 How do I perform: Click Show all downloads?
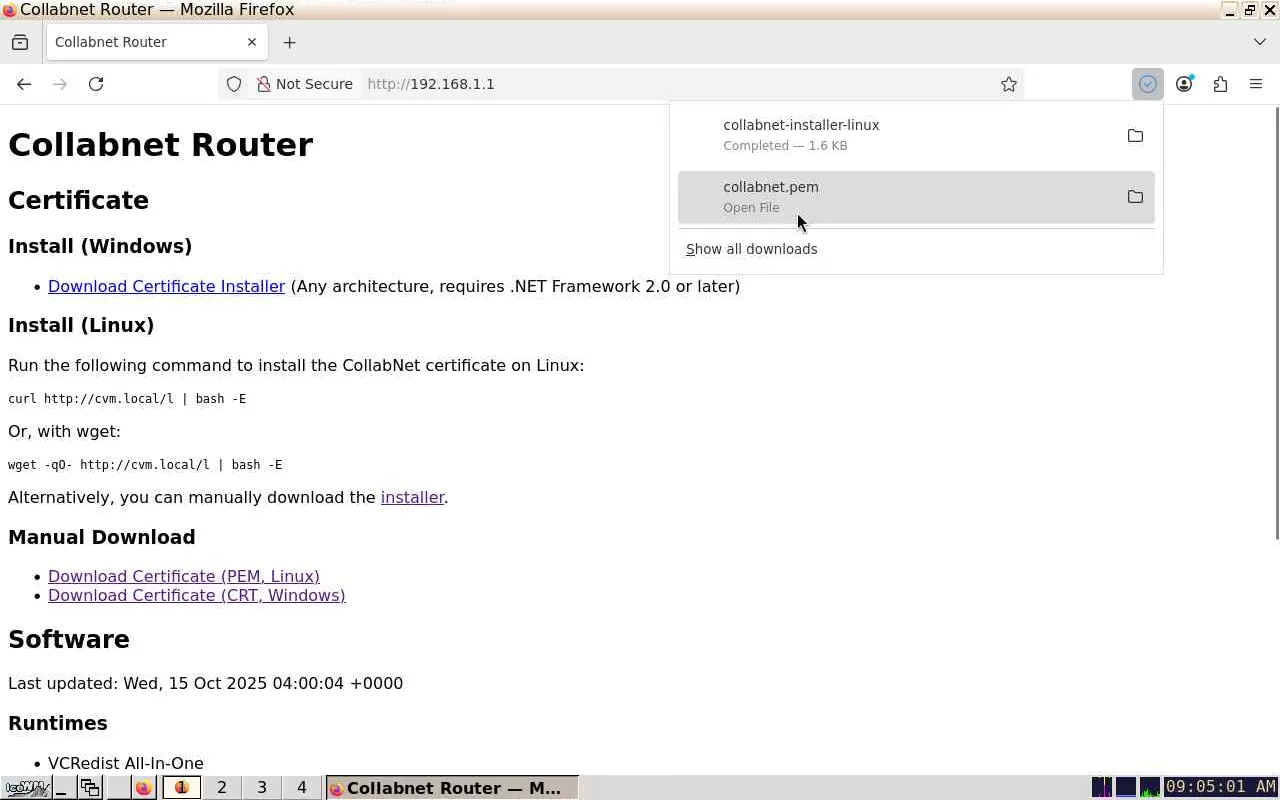[x=751, y=249]
